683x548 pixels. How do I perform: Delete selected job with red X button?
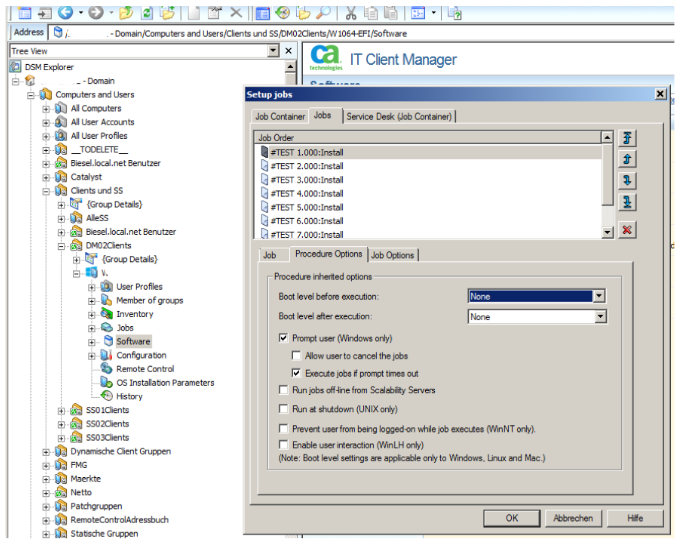[x=627, y=230]
